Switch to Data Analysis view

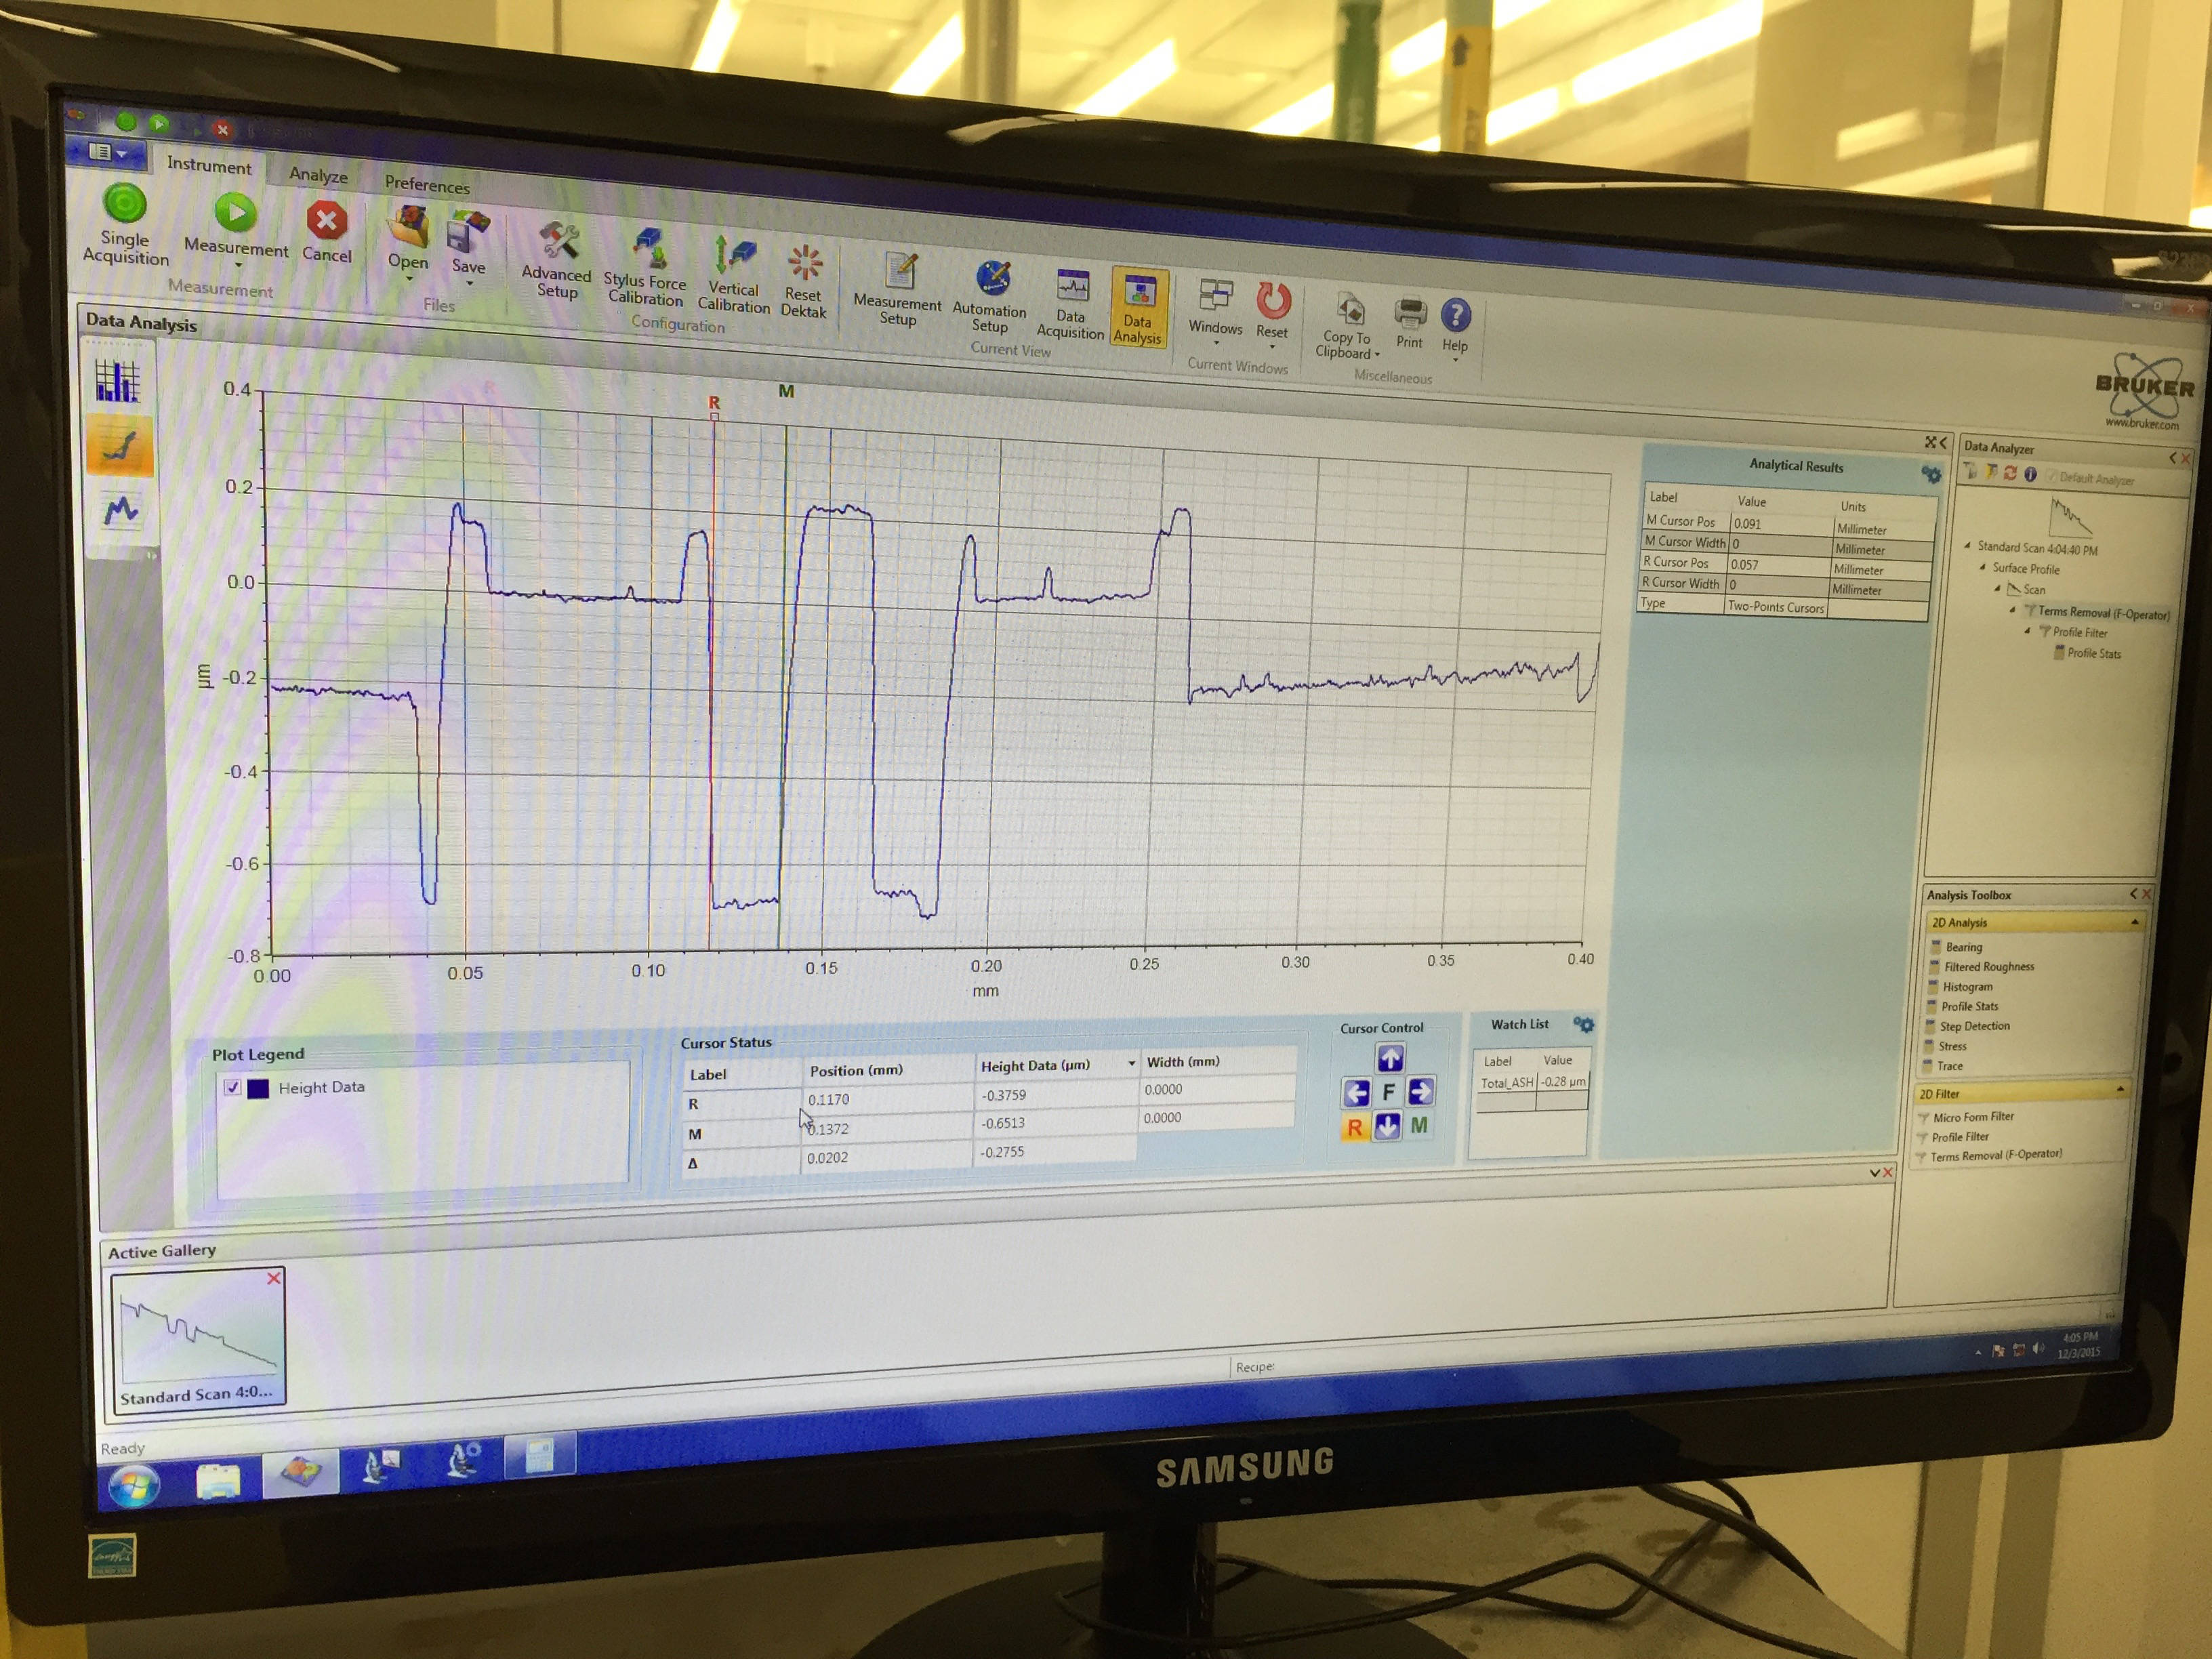(1138, 308)
